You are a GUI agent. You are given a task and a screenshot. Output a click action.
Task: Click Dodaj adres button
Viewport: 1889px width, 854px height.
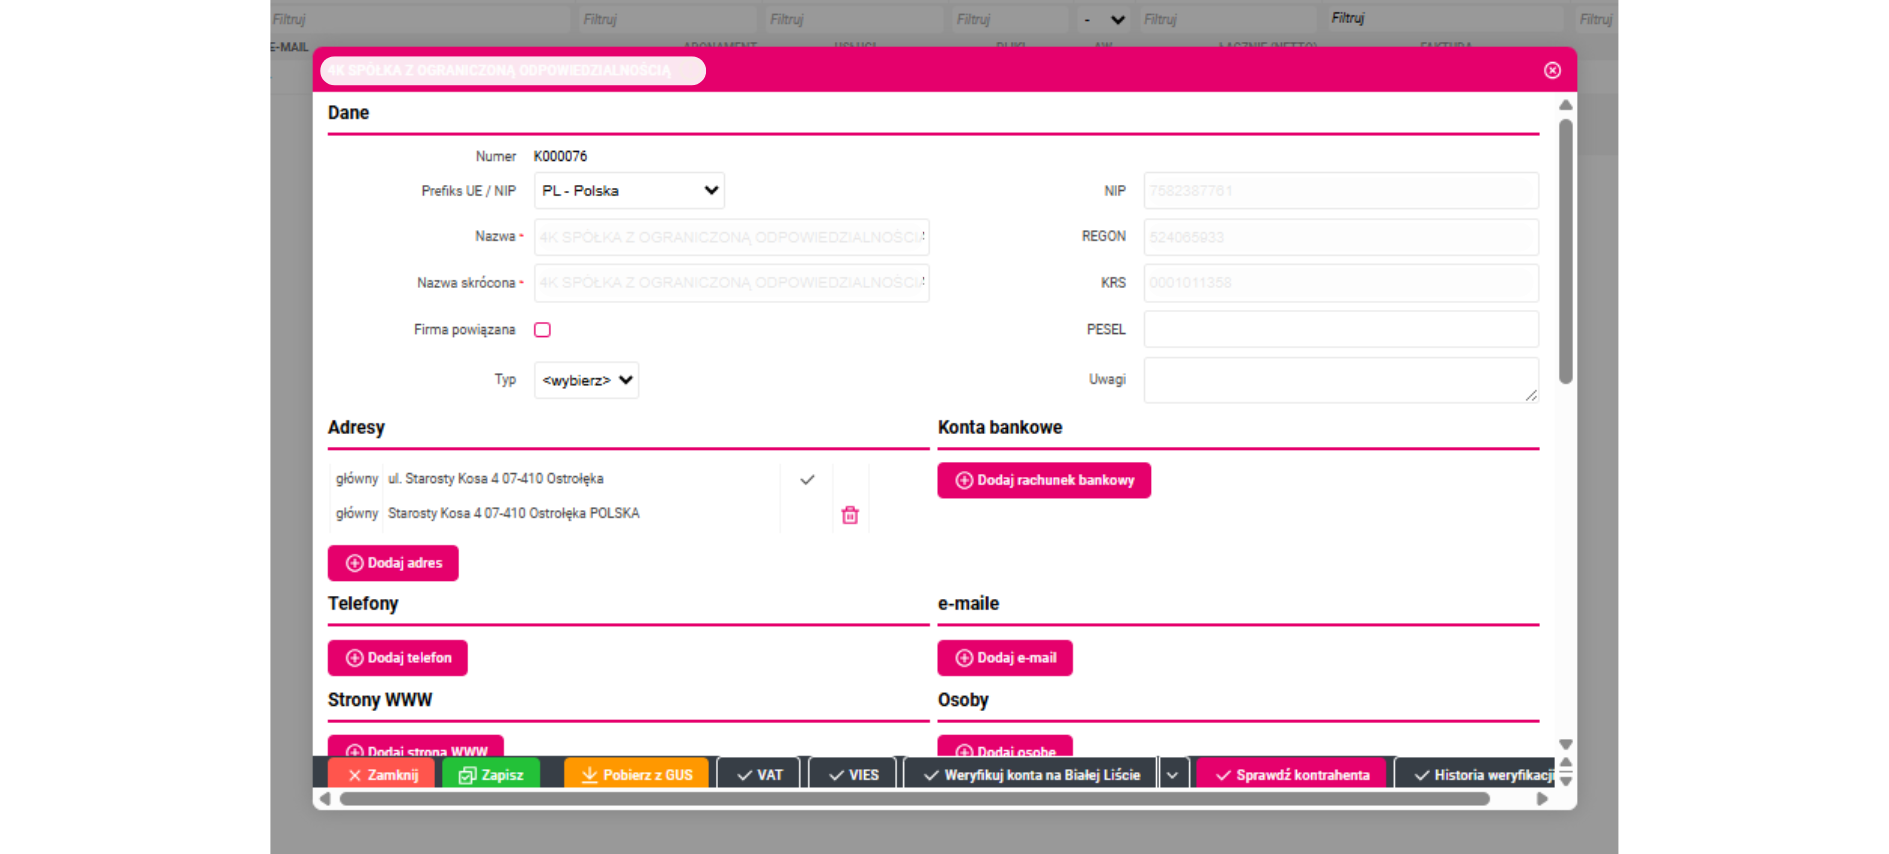pos(393,563)
